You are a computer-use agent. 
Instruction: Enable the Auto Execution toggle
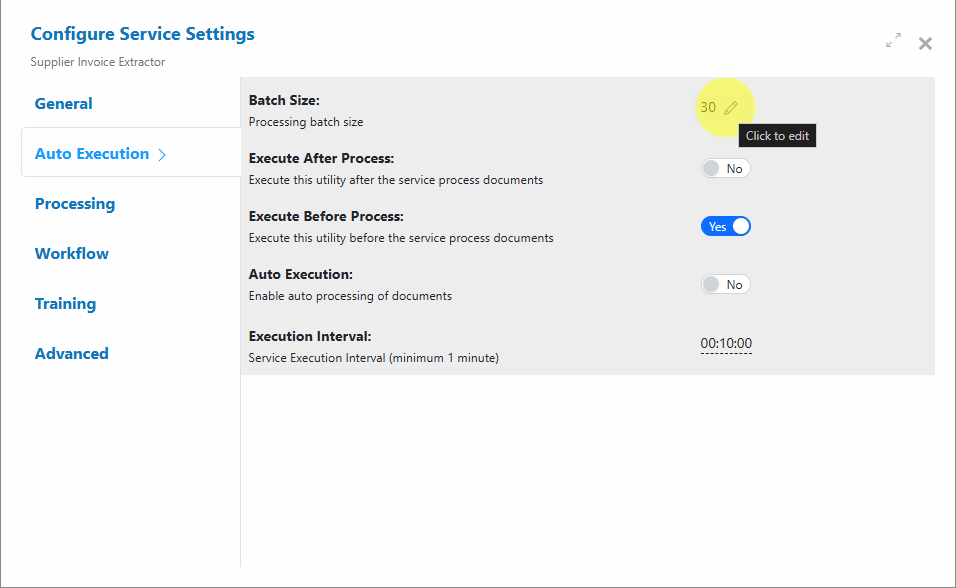tap(726, 284)
